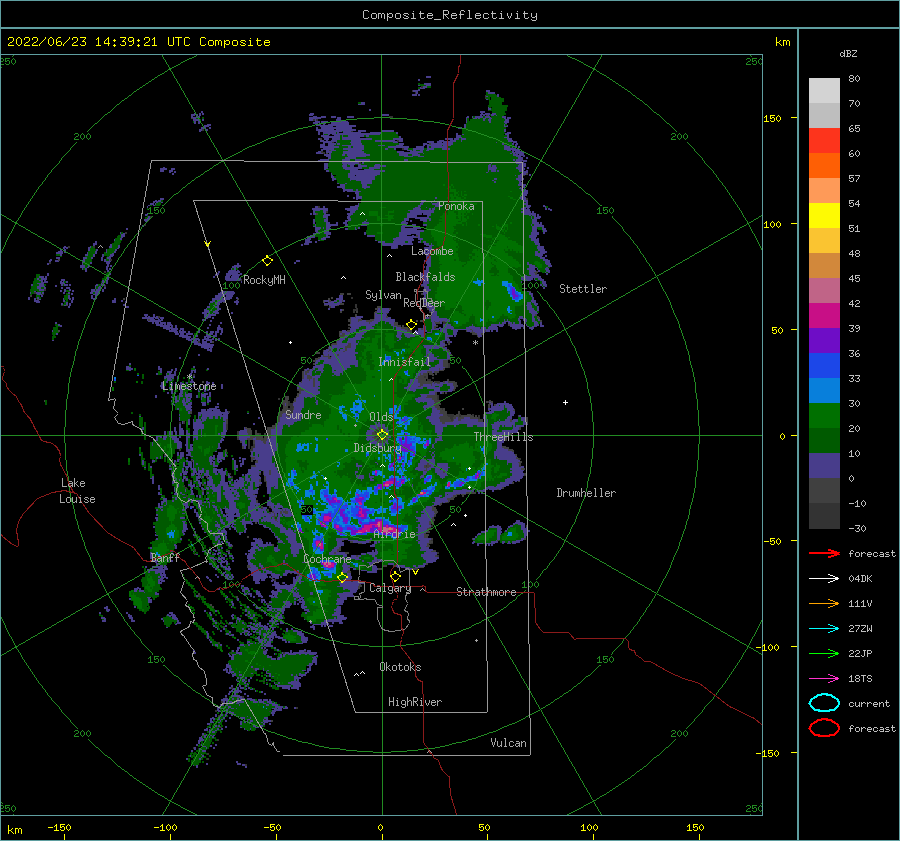Click the asterisk marker east of RedDeer
This screenshot has height=841, width=900.
click(475, 343)
